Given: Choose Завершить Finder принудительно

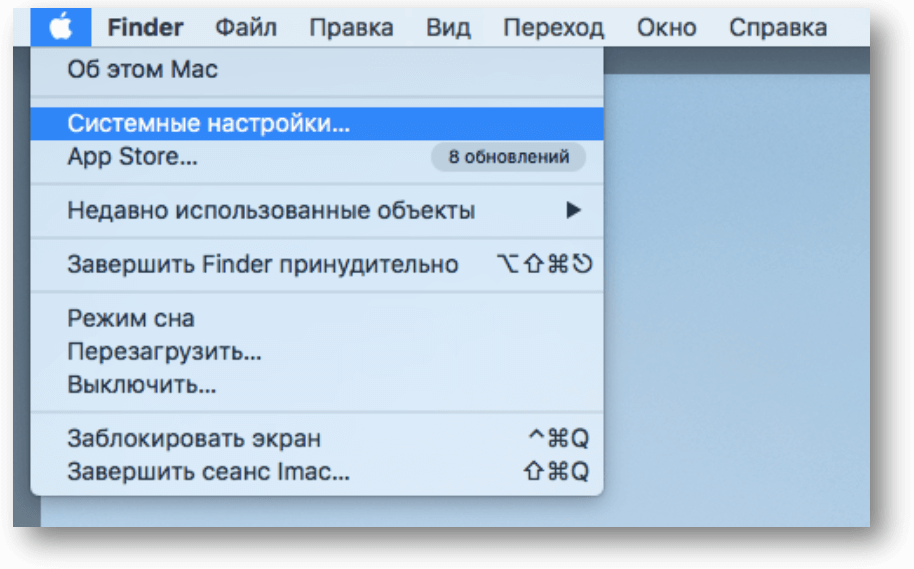Looking at the screenshot, I should pos(317,265).
